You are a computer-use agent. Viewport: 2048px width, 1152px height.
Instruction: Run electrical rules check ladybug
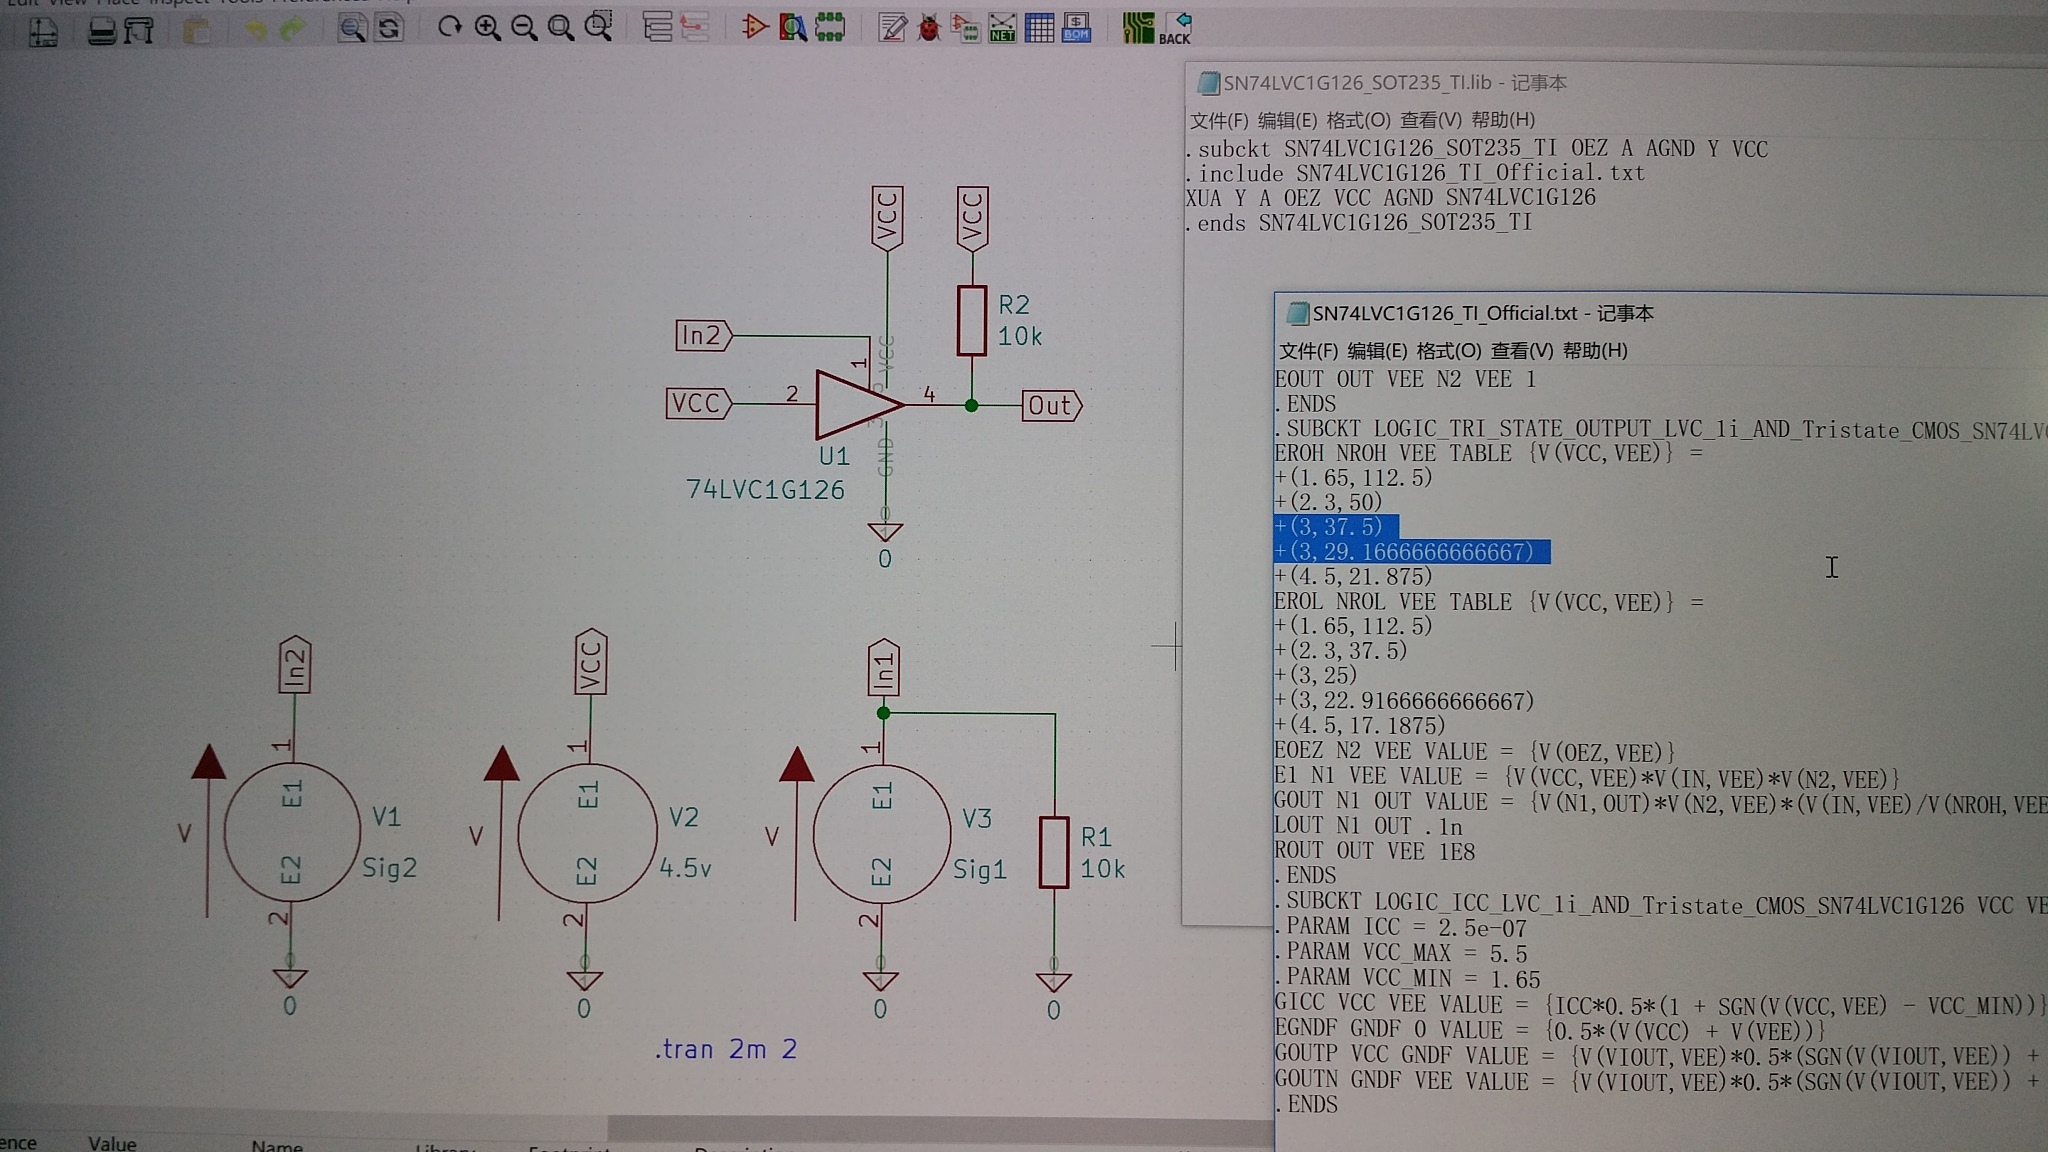929,28
